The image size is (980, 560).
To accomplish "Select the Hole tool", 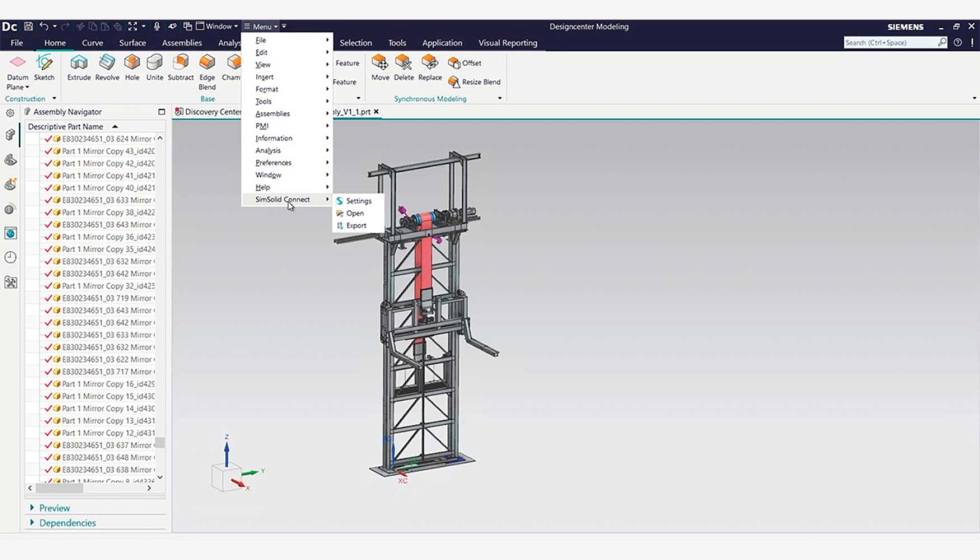I will point(132,68).
